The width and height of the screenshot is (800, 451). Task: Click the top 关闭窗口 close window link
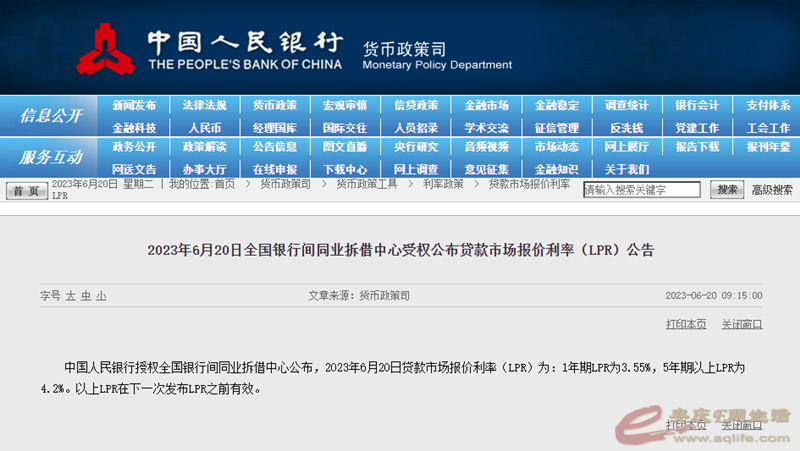(x=742, y=323)
